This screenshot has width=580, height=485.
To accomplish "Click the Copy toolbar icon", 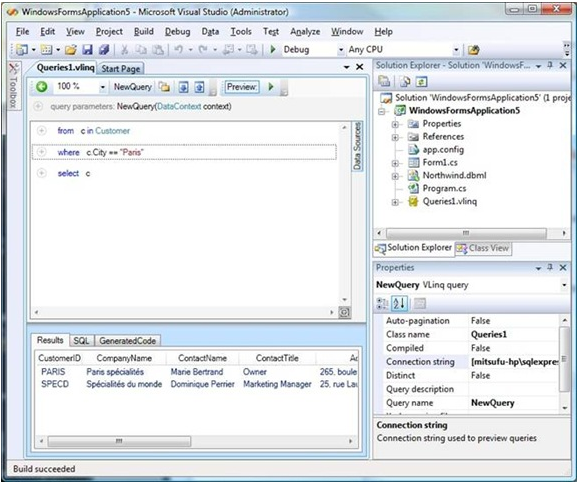I will [141, 50].
